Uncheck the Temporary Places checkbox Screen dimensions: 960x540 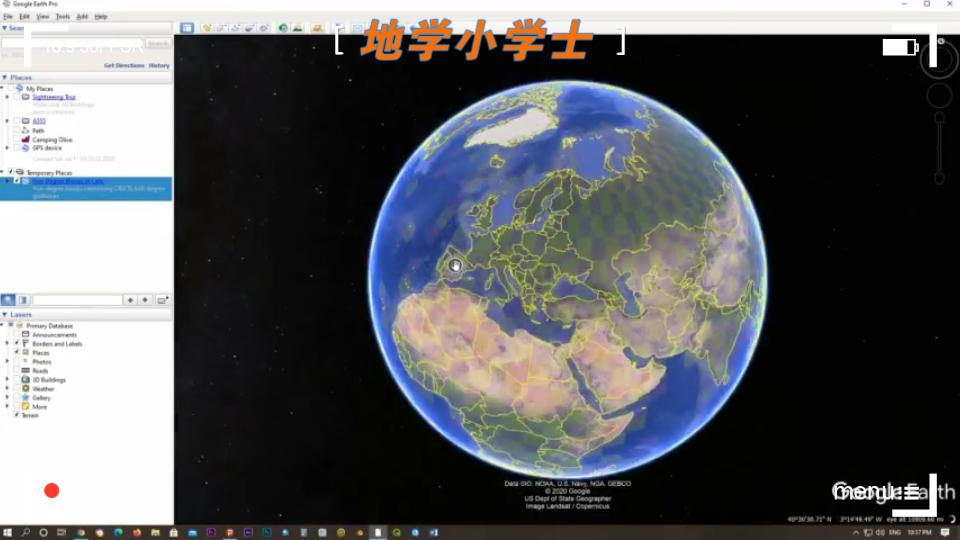tap(10, 173)
